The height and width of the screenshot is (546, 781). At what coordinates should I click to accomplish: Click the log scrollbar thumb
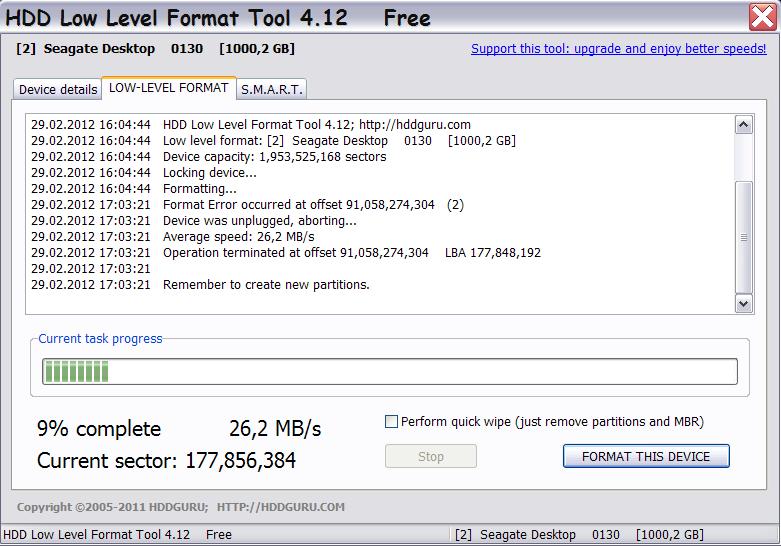click(744, 238)
